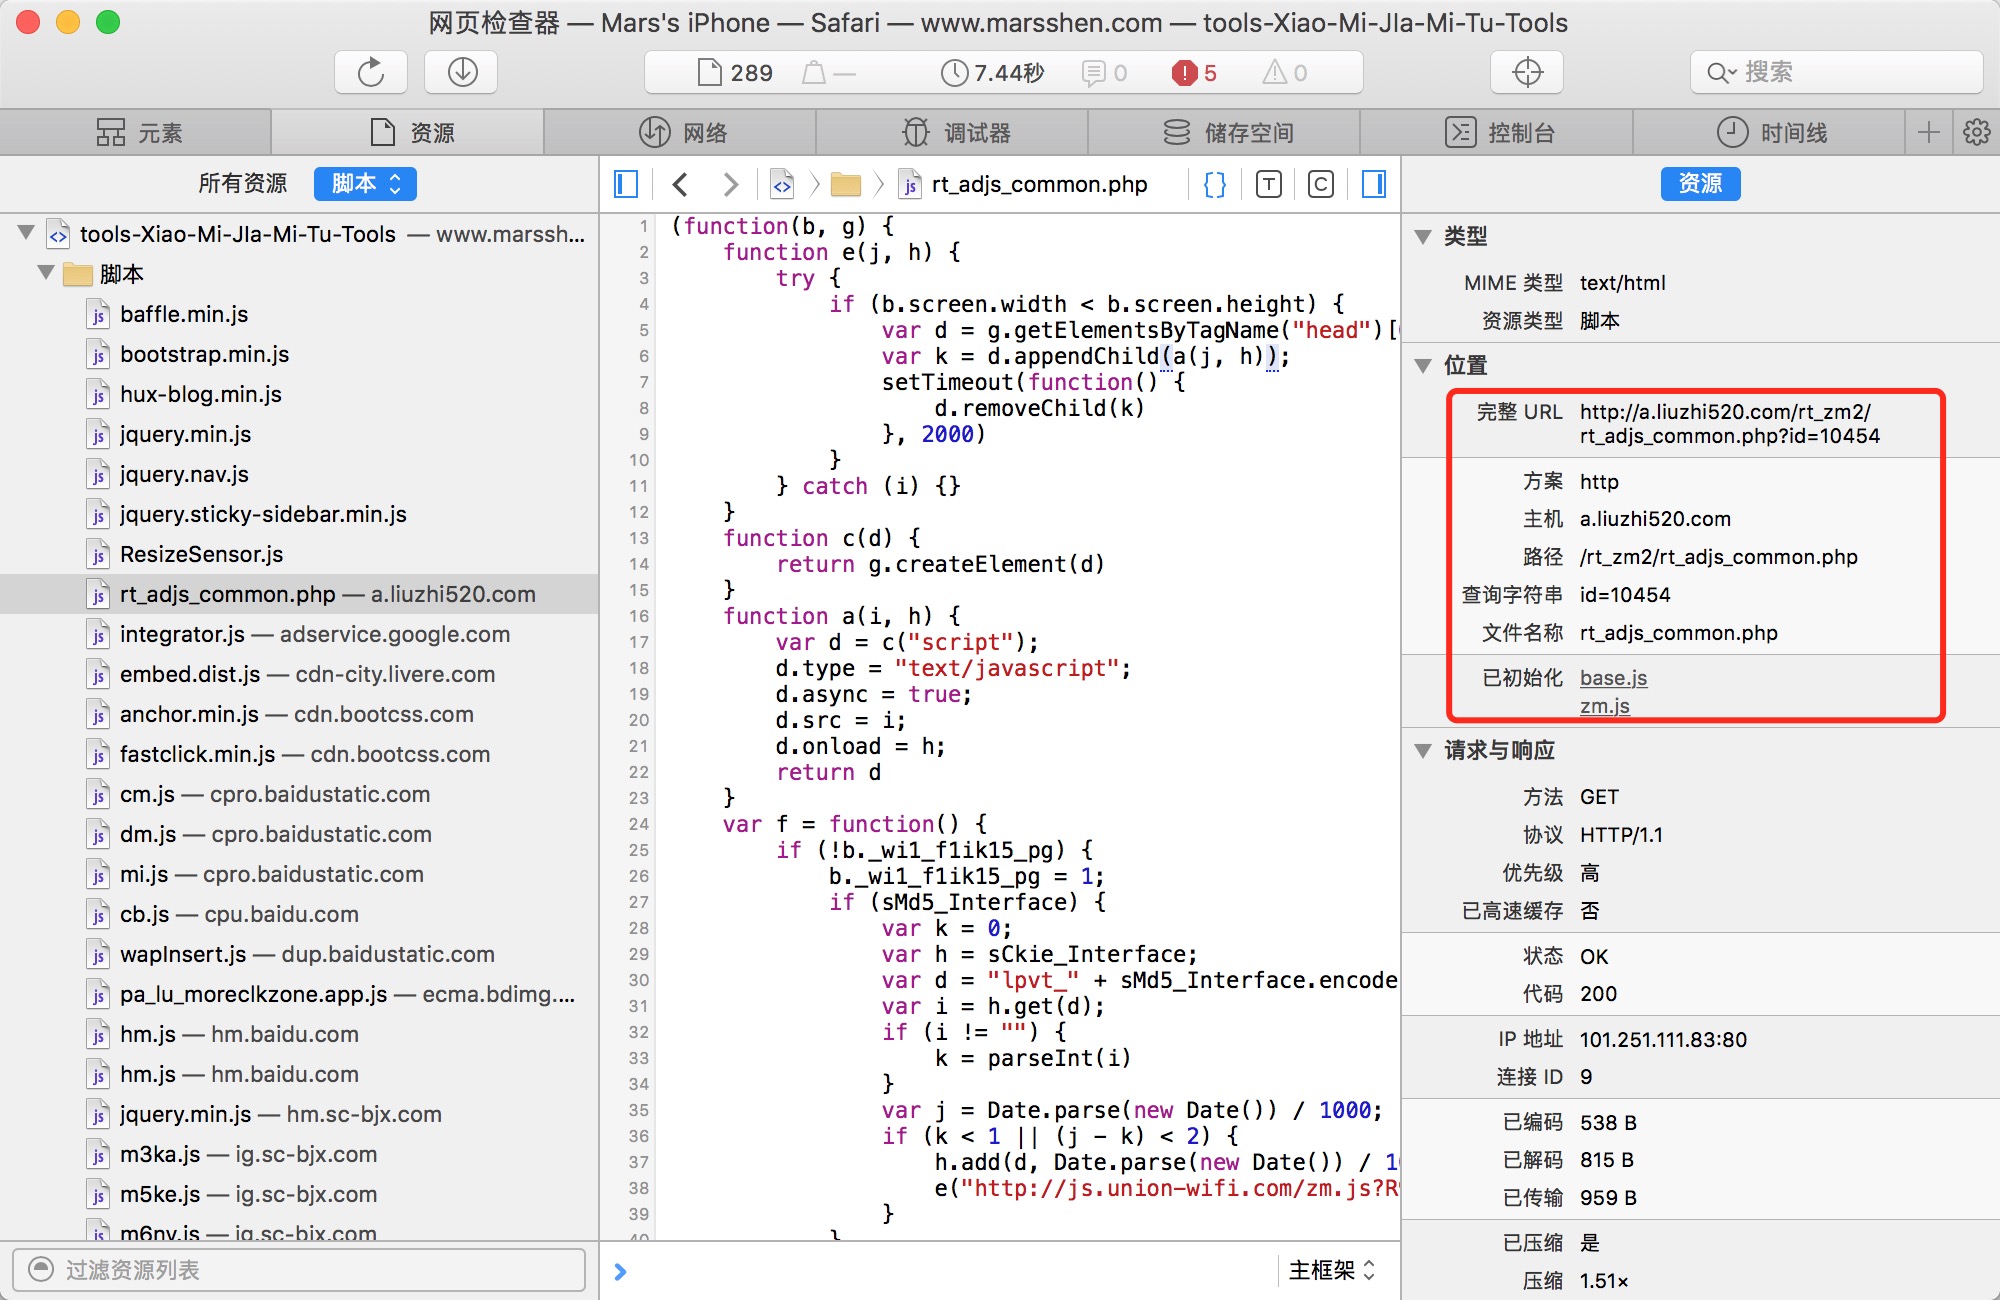The width and height of the screenshot is (2000, 1300).
Task: Add a new tab with plus icon
Action: click(1929, 132)
